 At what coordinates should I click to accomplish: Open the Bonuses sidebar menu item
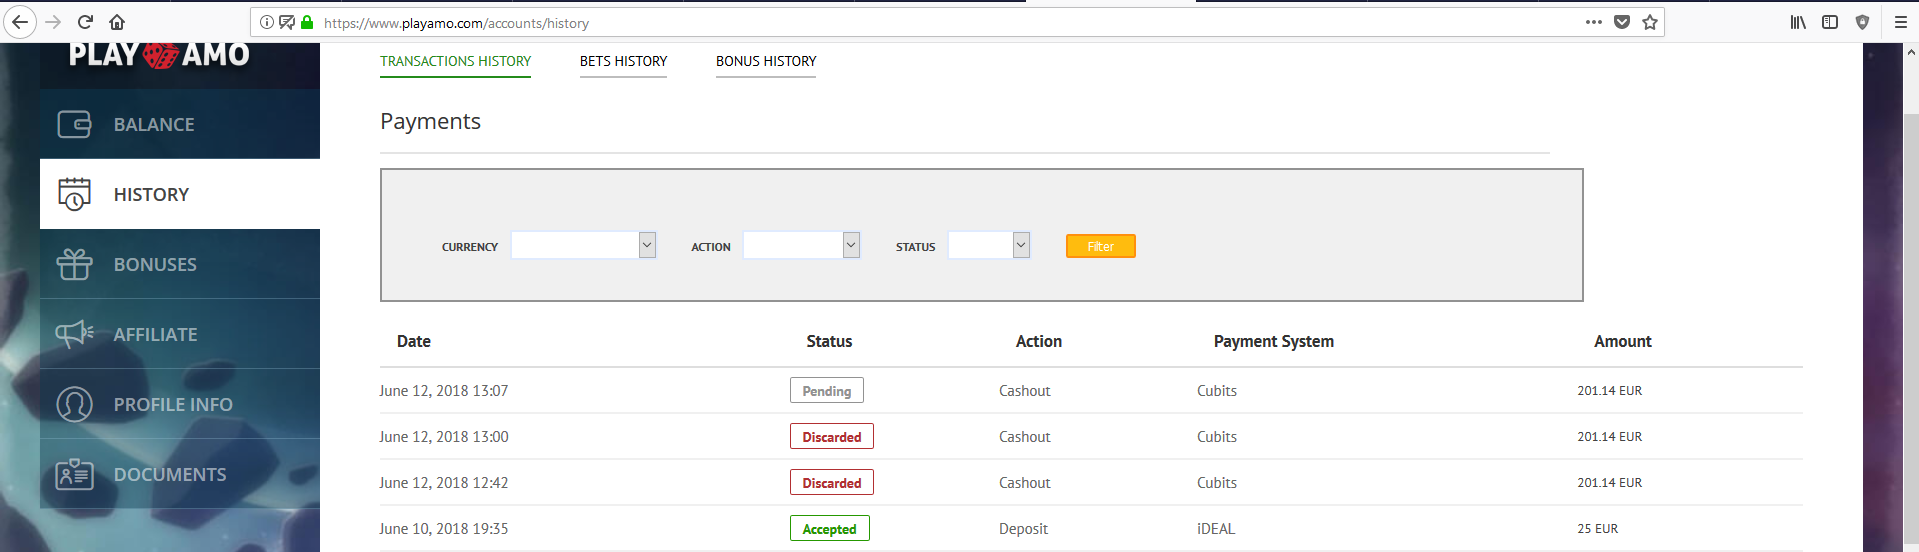point(180,264)
